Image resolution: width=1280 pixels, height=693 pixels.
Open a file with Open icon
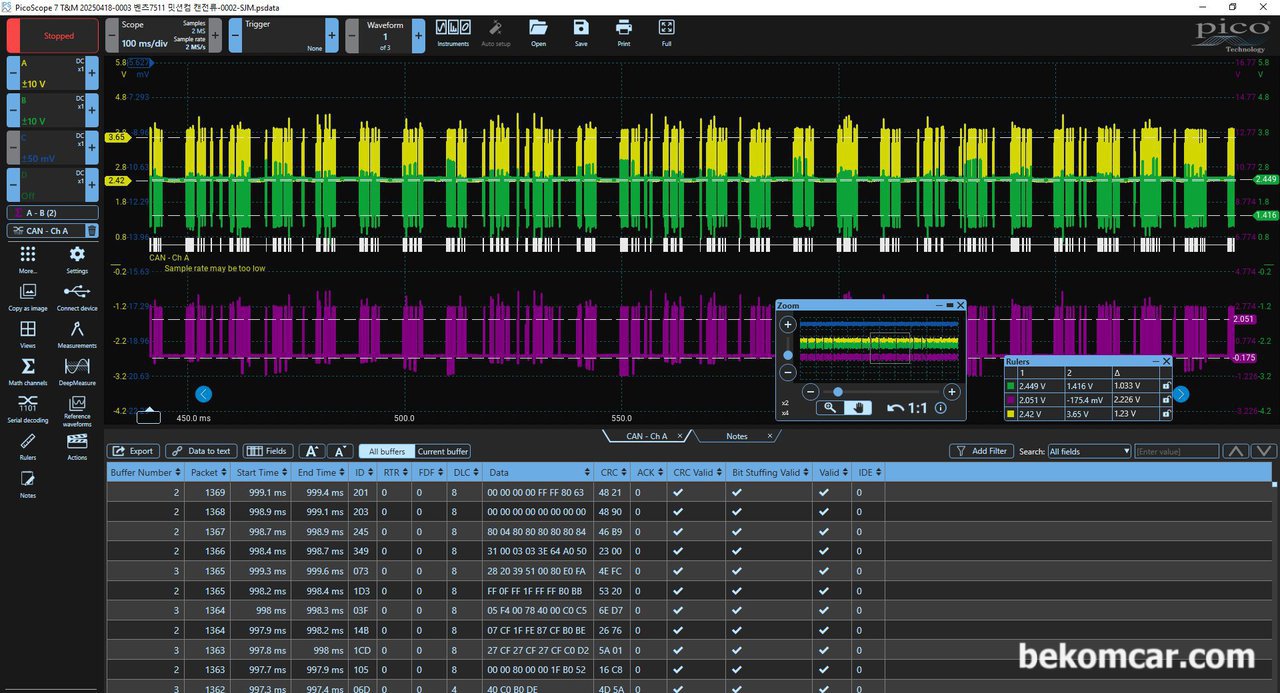point(538,28)
